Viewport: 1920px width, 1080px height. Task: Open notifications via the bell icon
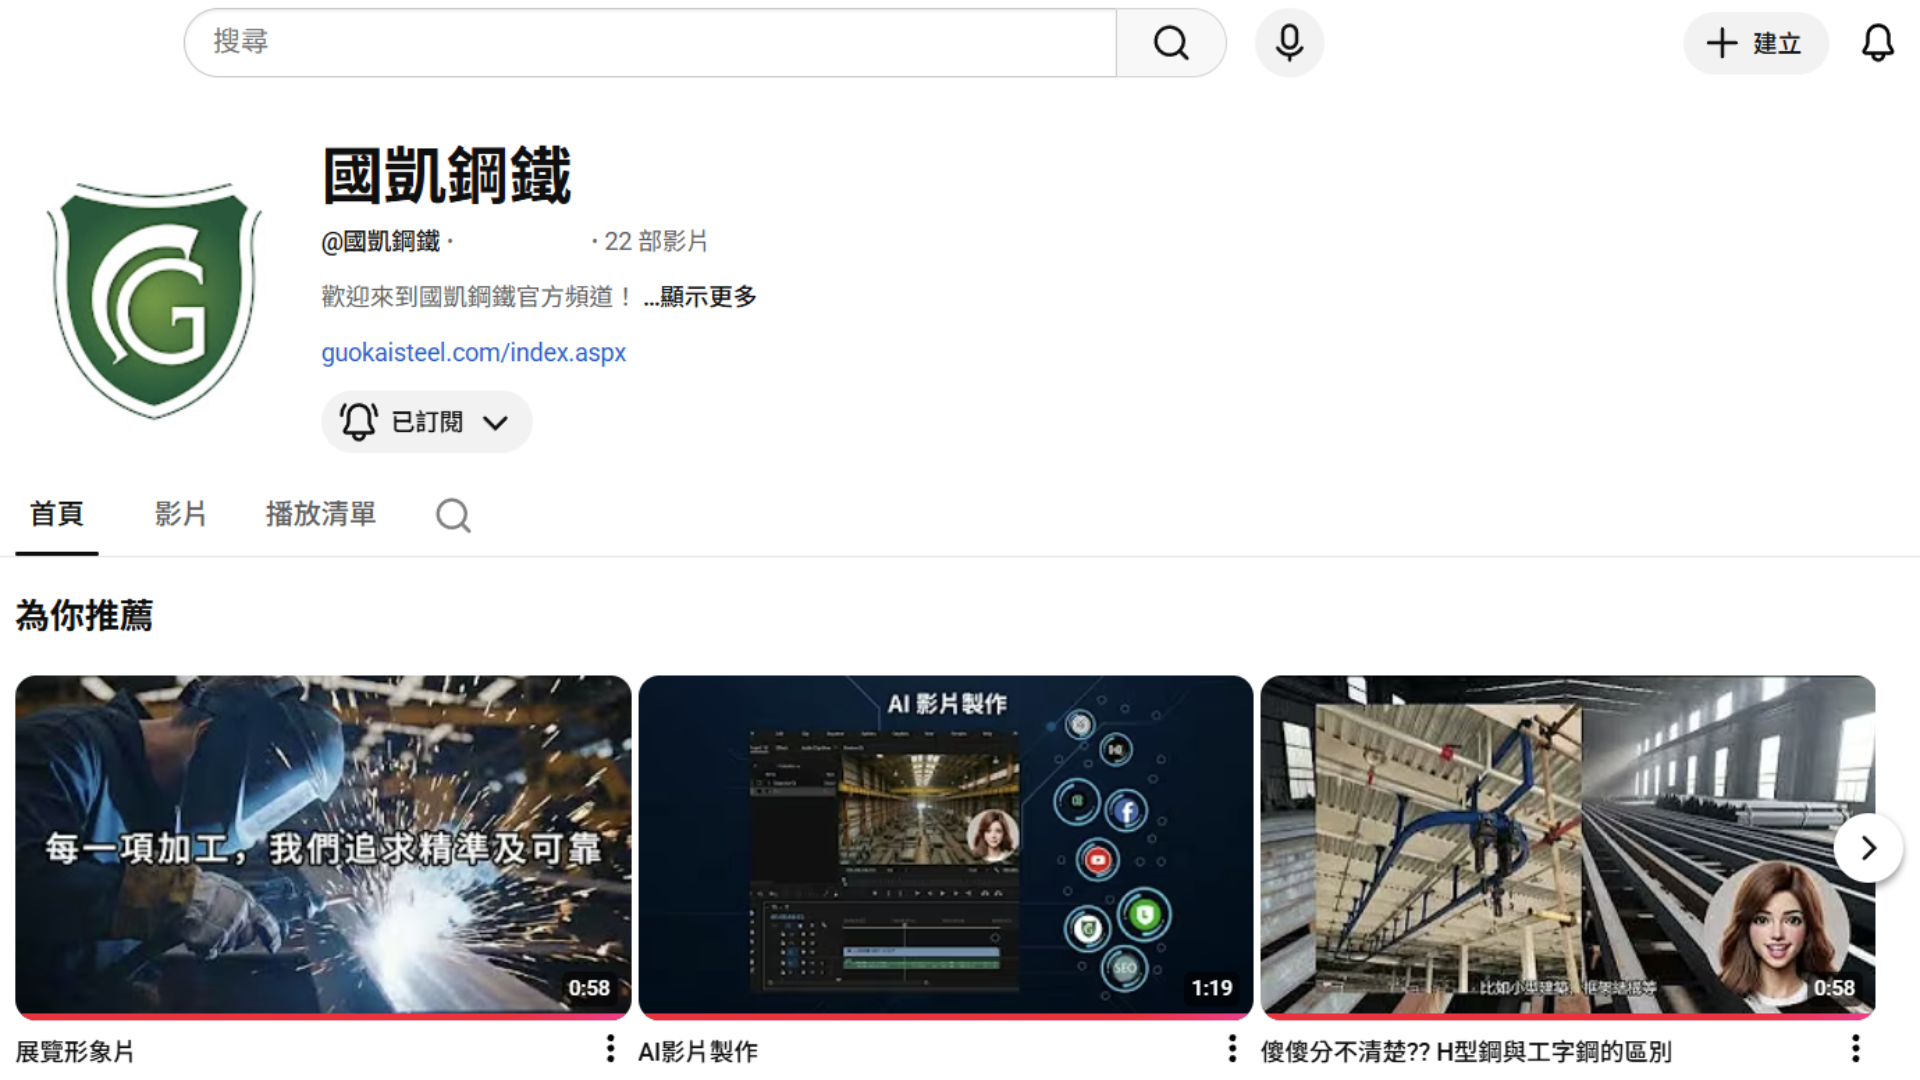click(1878, 42)
